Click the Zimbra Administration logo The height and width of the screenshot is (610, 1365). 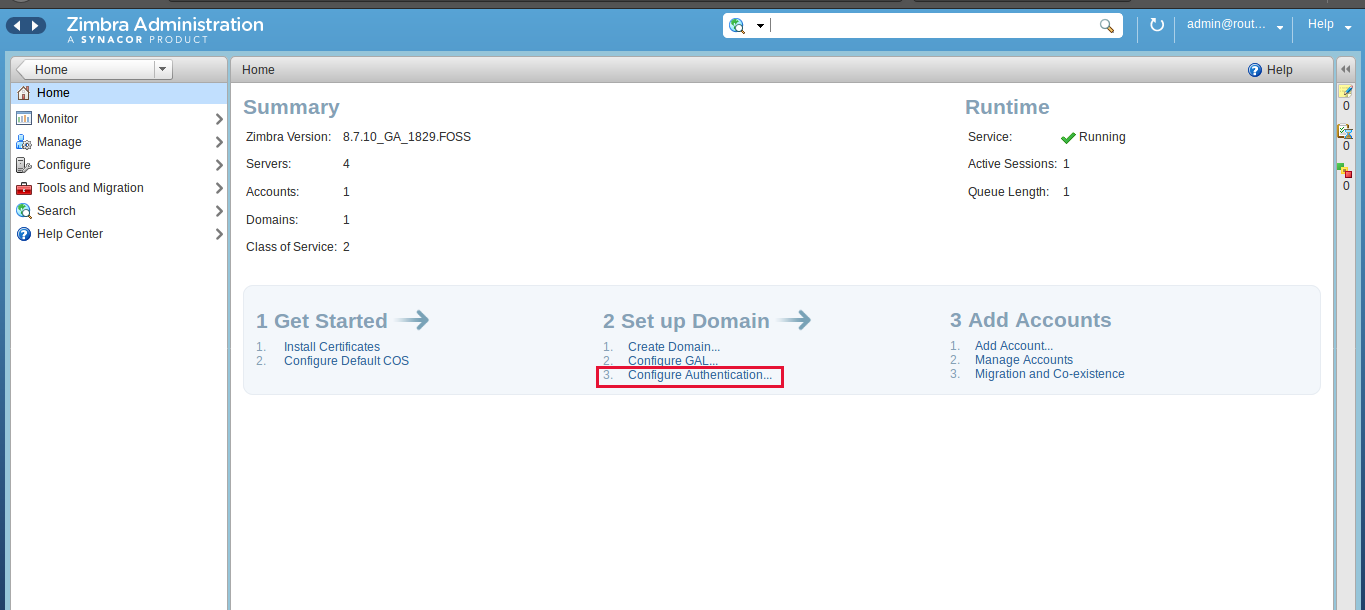pos(165,29)
